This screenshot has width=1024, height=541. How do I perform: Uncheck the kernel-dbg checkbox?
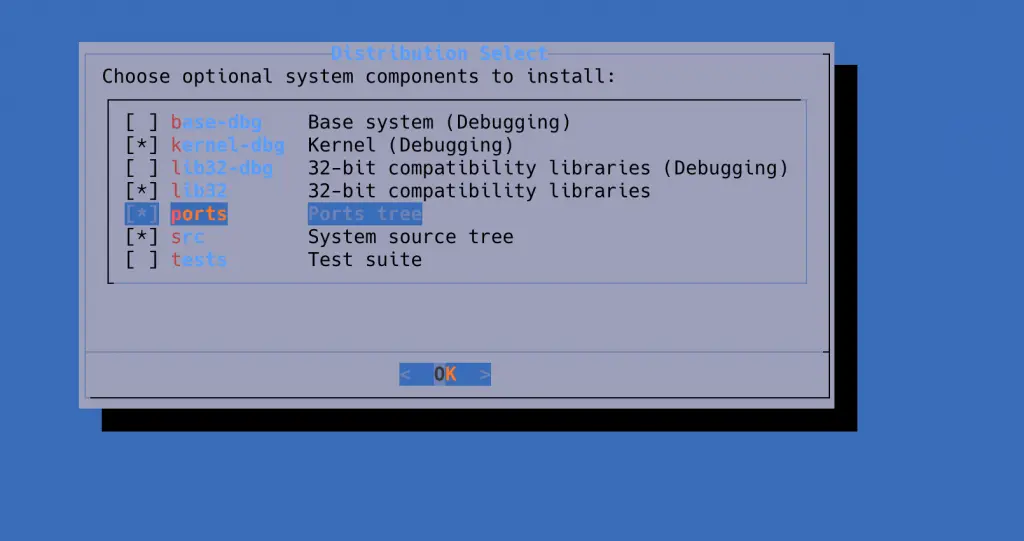point(142,145)
